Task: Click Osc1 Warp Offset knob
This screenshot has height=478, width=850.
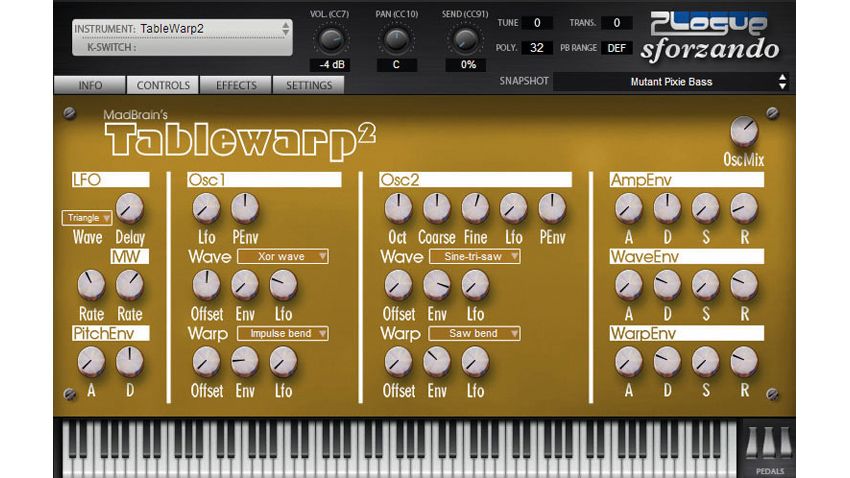Action: (207, 362)
